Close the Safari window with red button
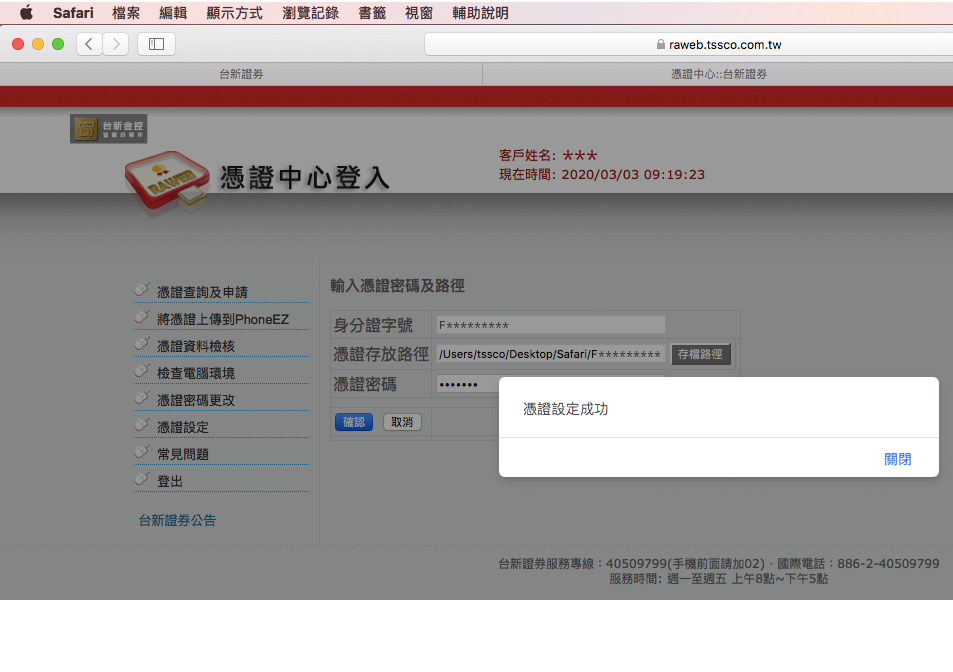This screenshot has width=953, height=672. tap(18, 44)
